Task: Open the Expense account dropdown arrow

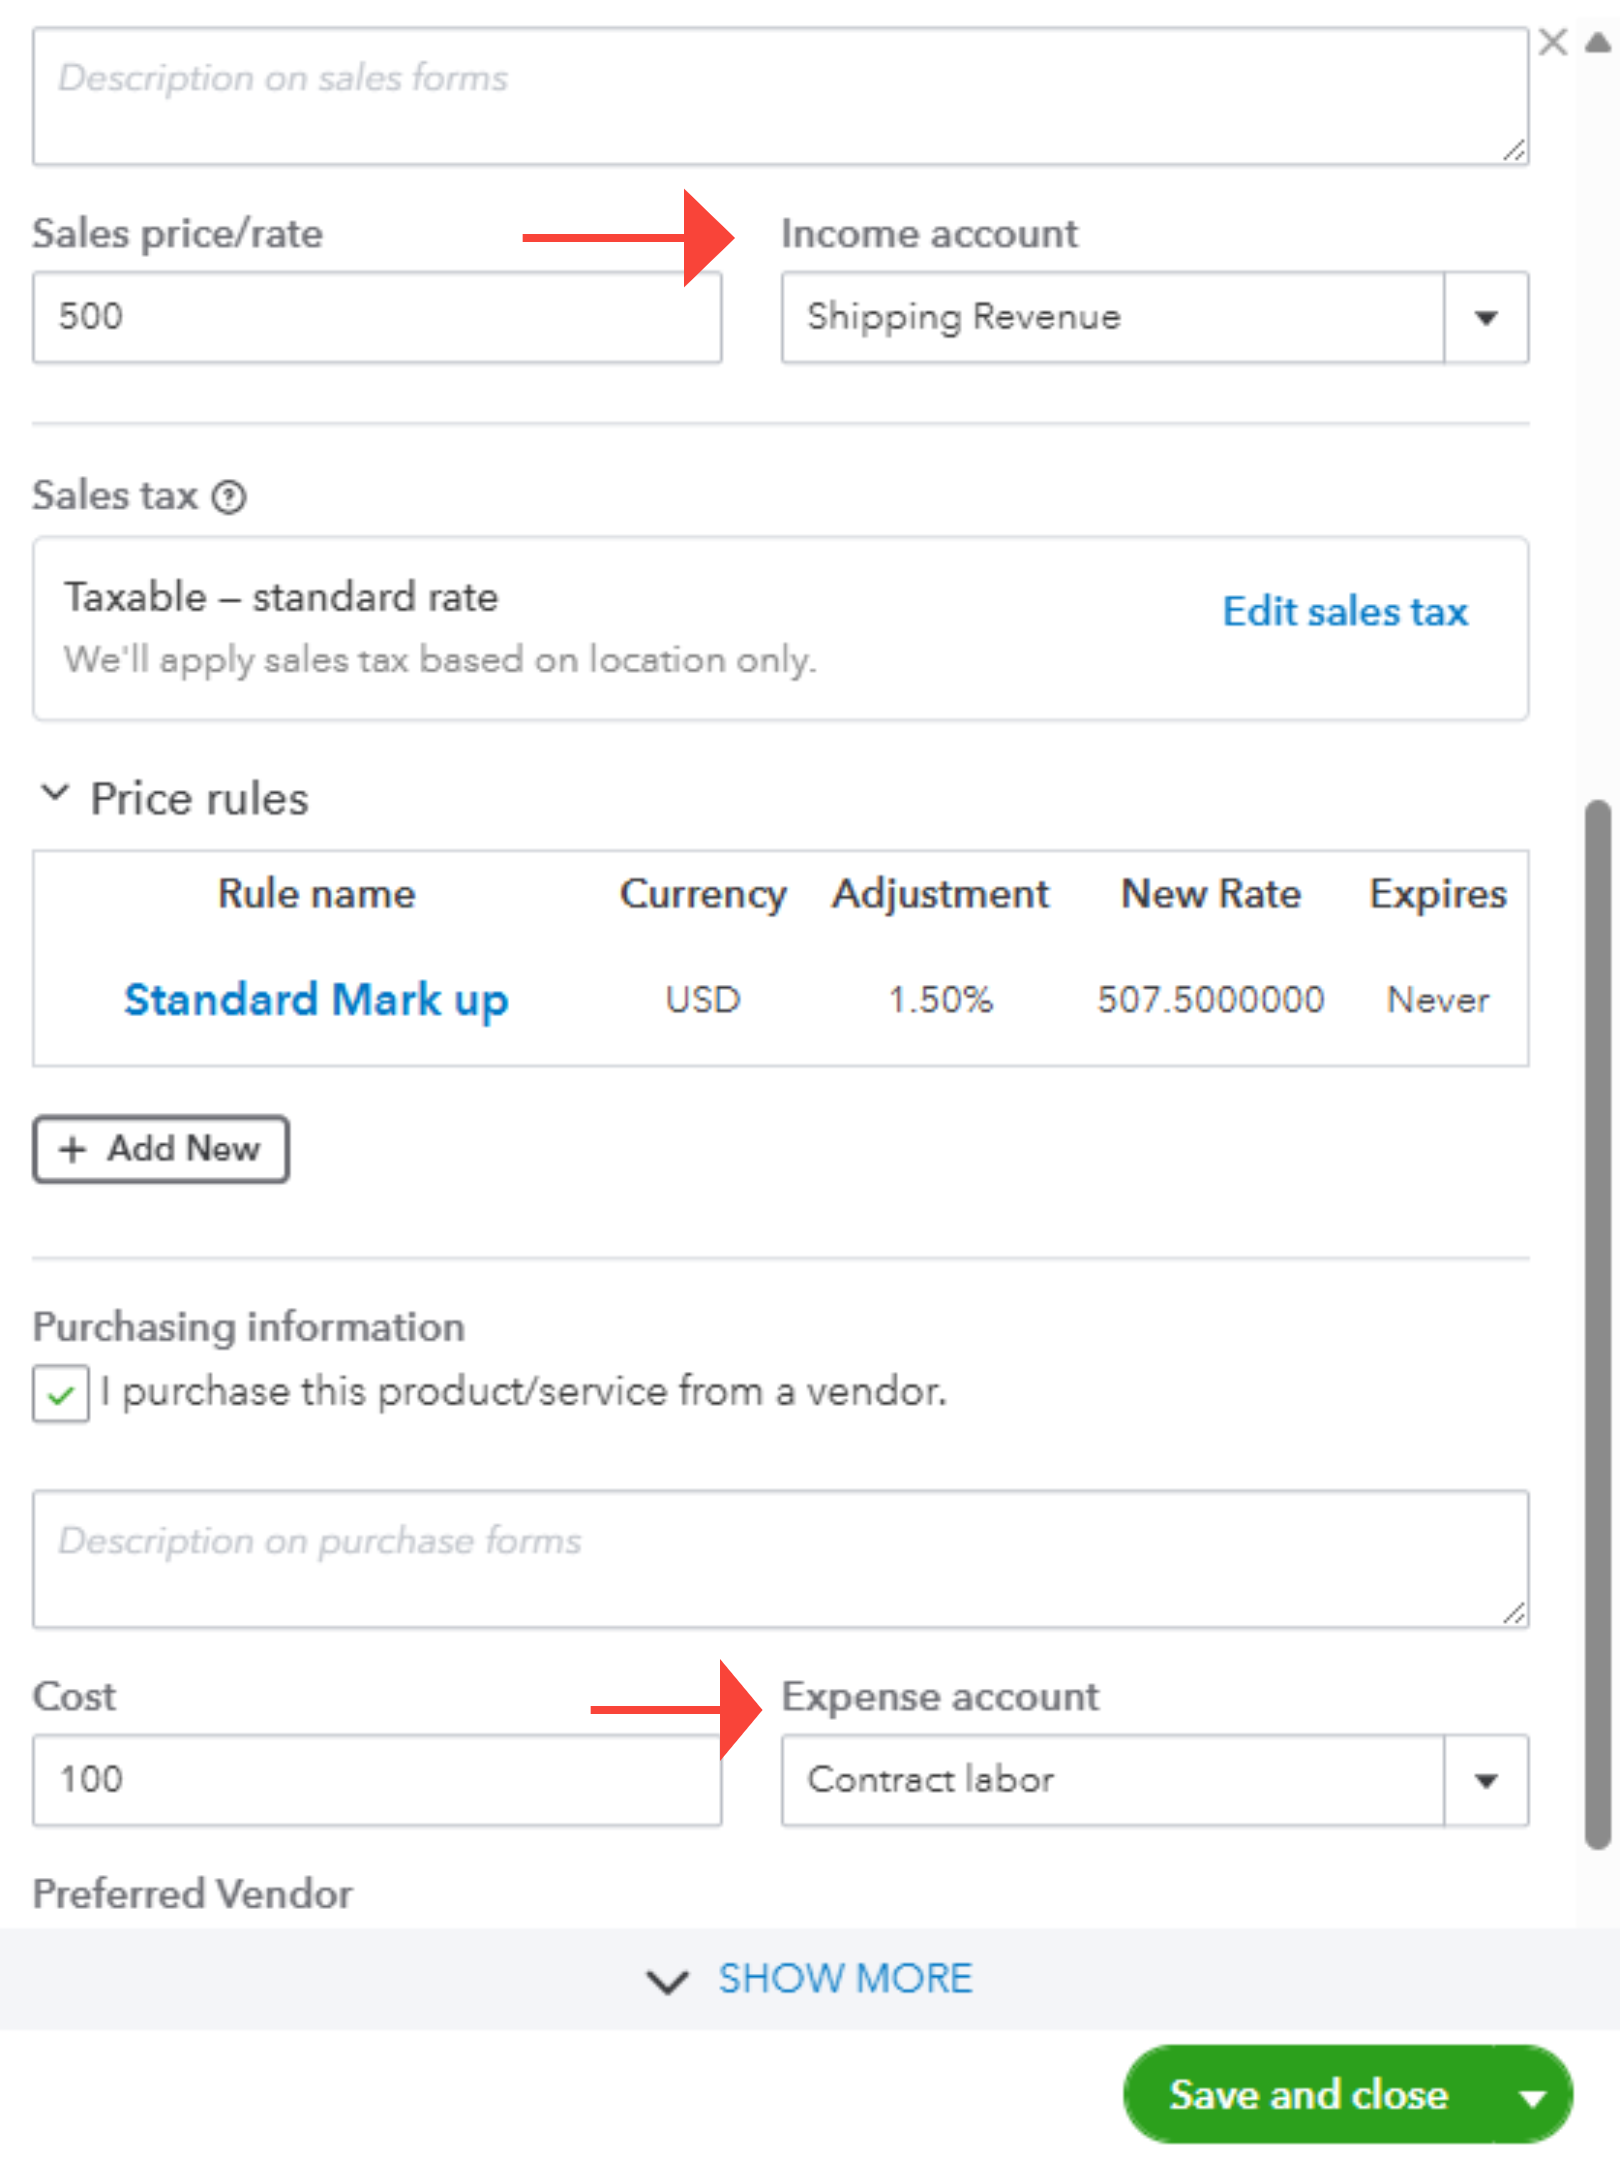Action: click(x=1486, y=1781)
